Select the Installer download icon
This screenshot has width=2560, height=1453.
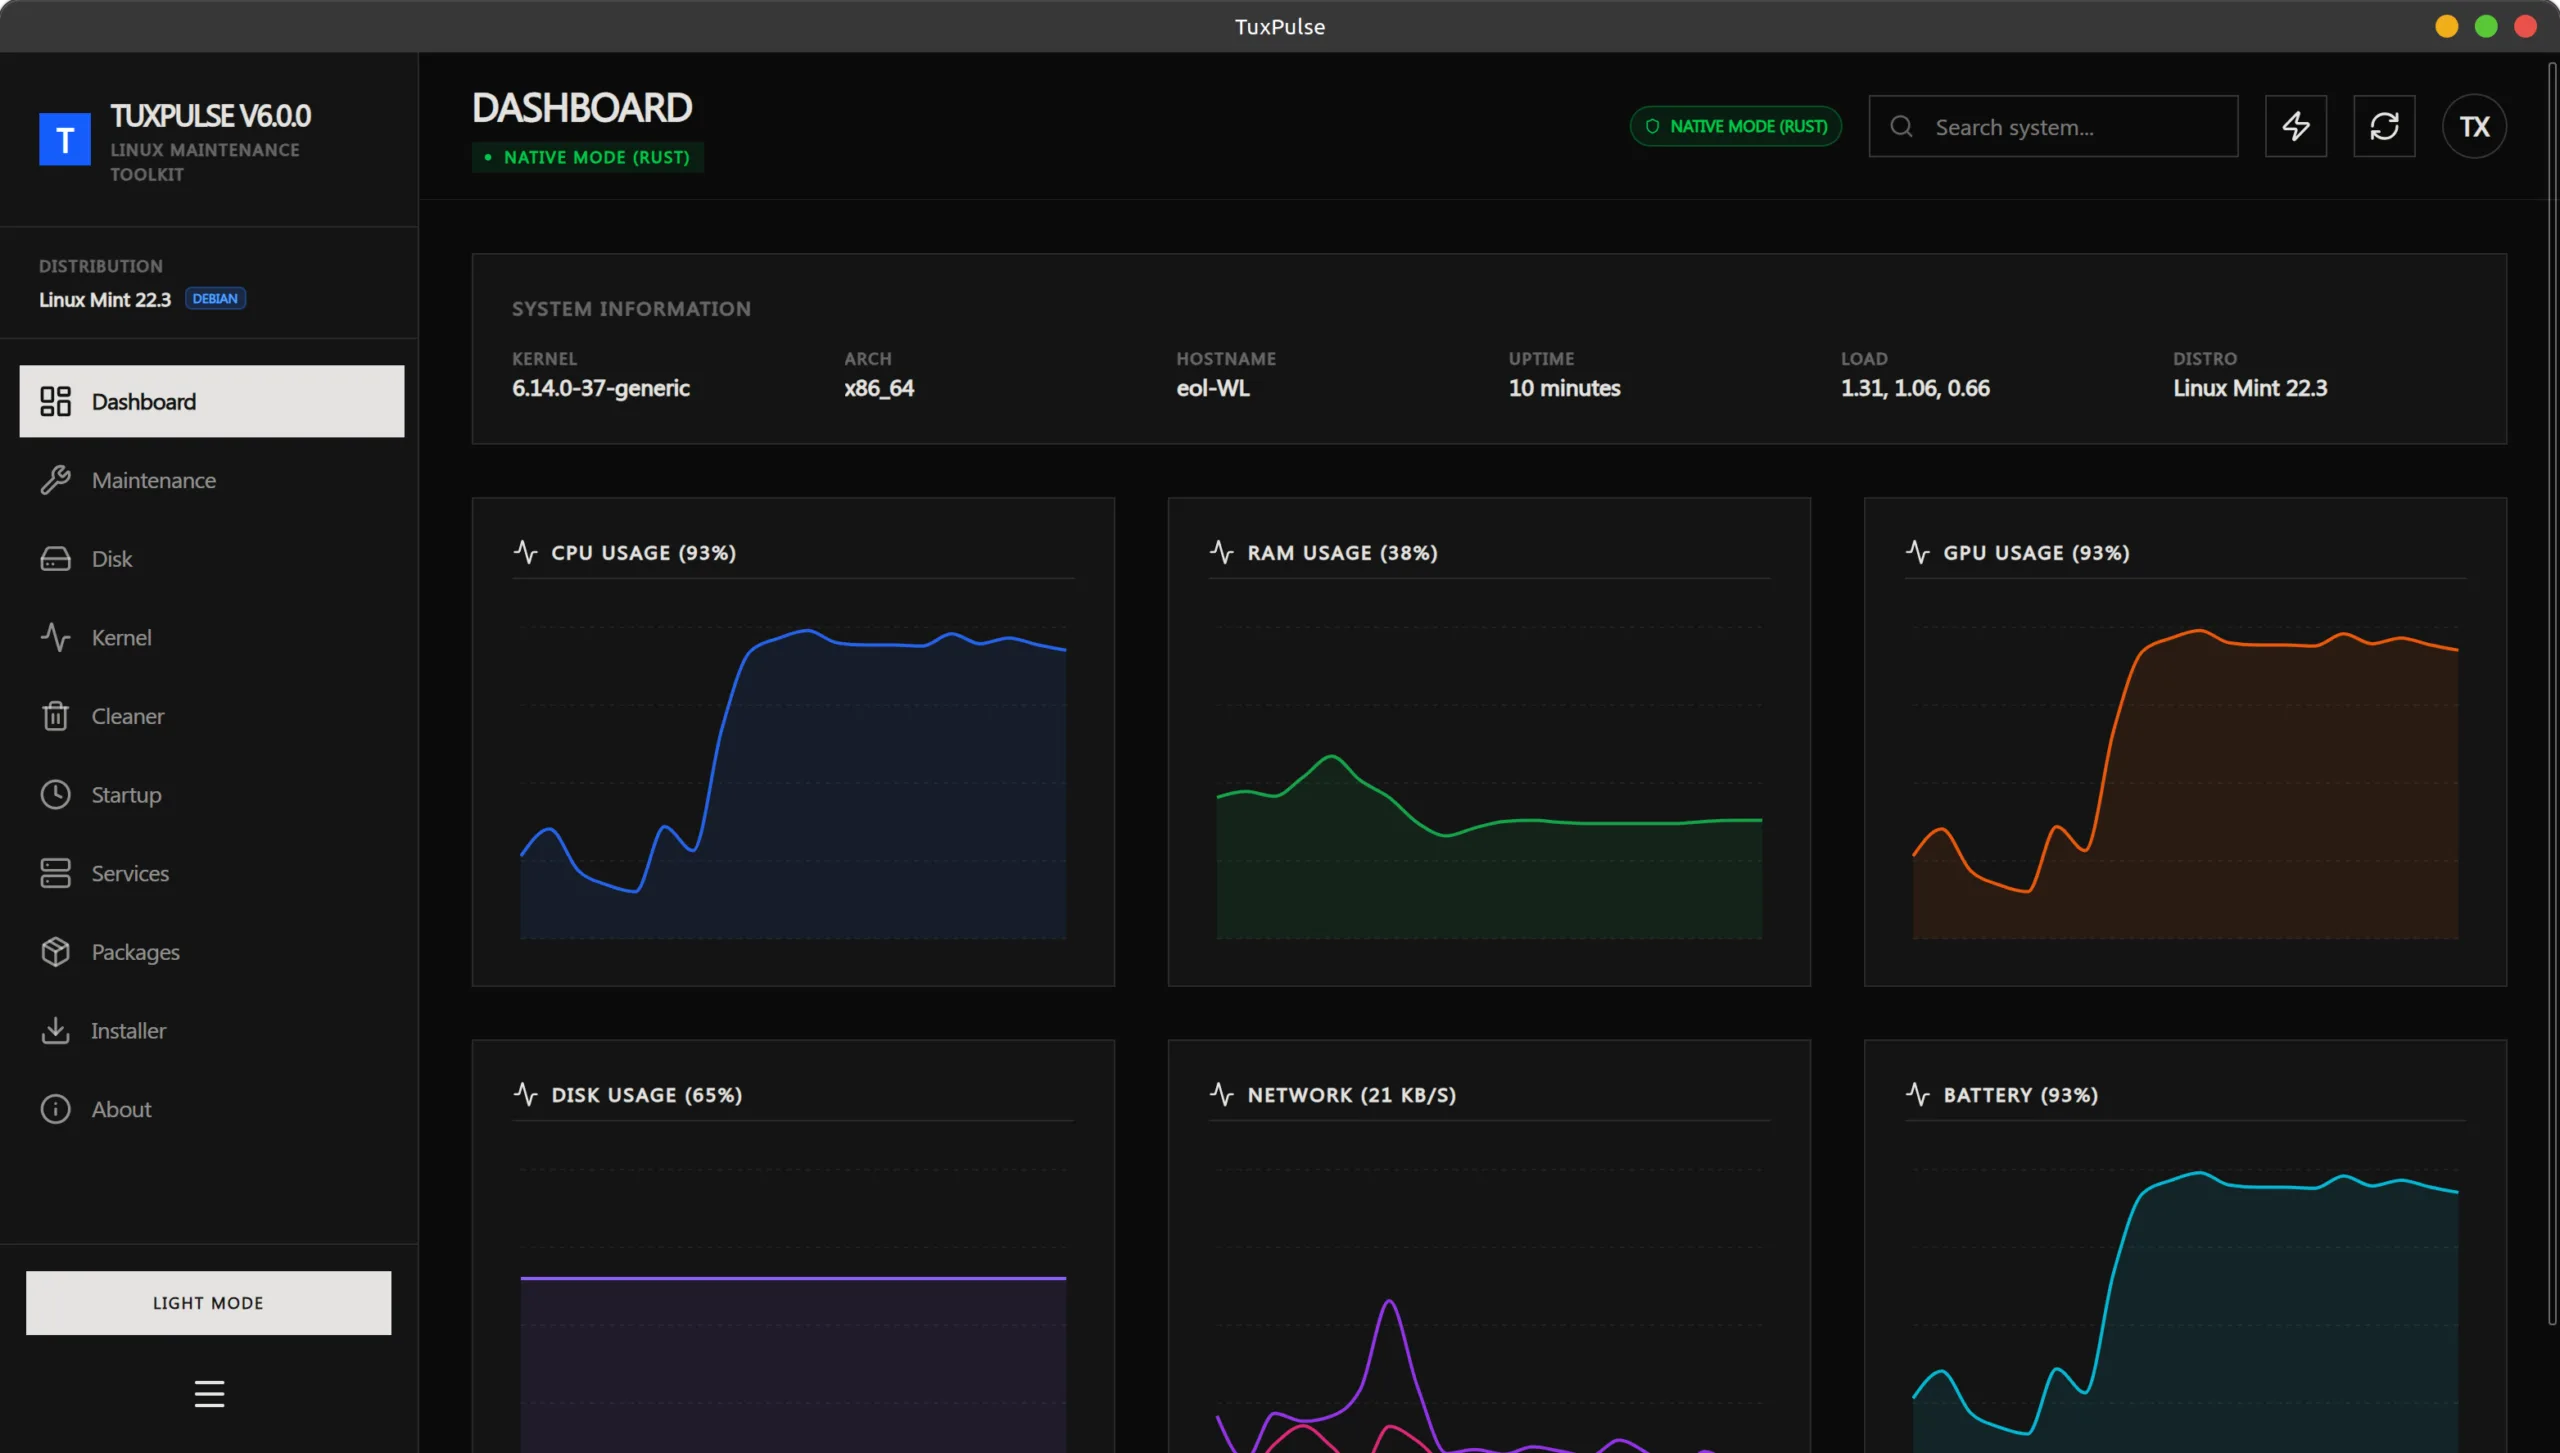pyautogui.click(x=55, y=1030)
